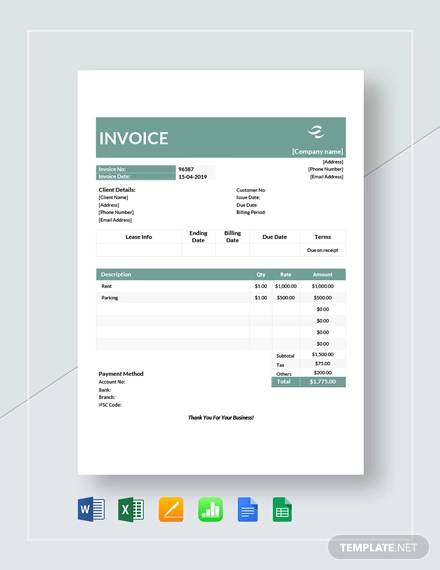This screenshot has width=440, height=570.
Task: Select the Billing Date column header
Action: [x=232, y=237]
